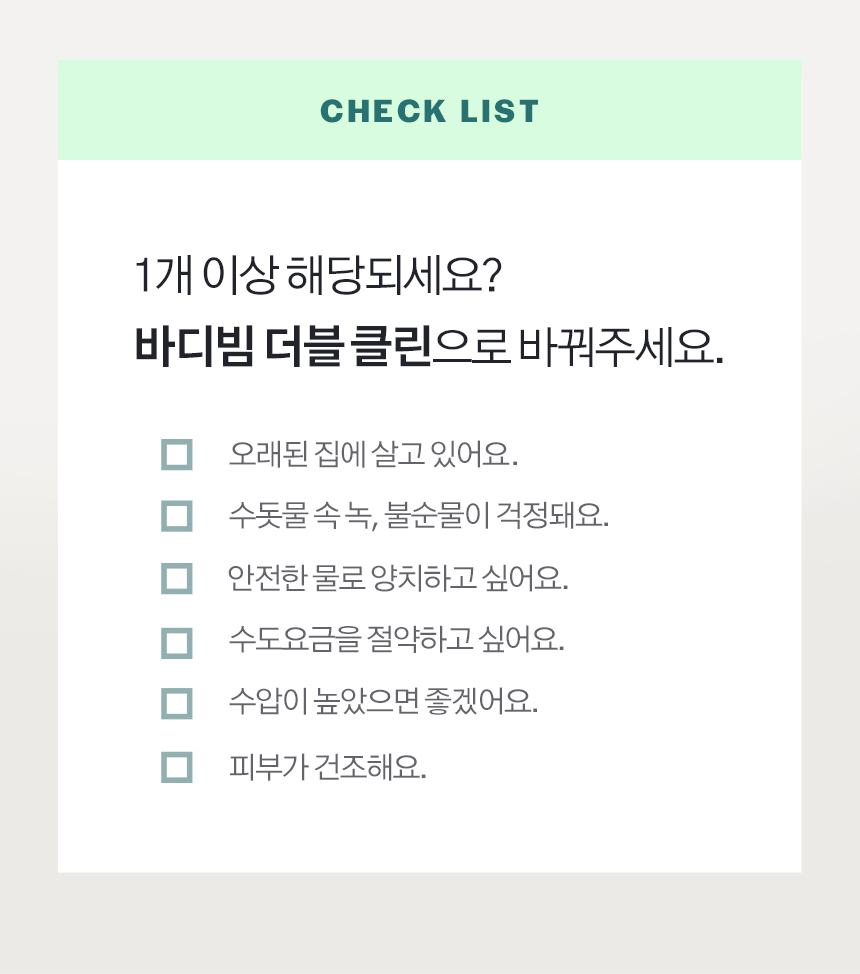Tick the 수돗물 속 녹, 불순물 checkbox
860x974 pixels.
click(x=176, y=516)
